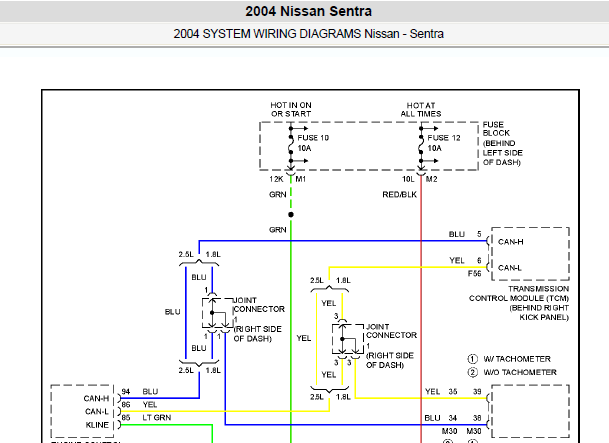The width and height of the screenshot is (609, 443).
Task: Click the "W/ TACHOMETER" legend entry
Action: coord(517,359)
